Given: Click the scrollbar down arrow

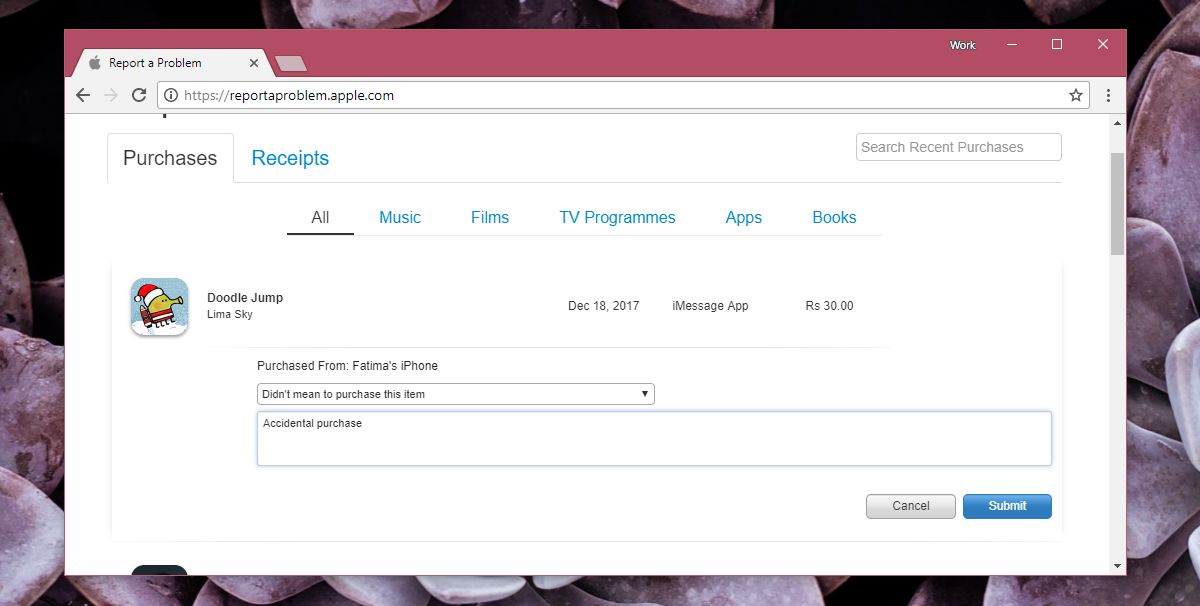Looking at the screenshot, I should point(1117,567).
